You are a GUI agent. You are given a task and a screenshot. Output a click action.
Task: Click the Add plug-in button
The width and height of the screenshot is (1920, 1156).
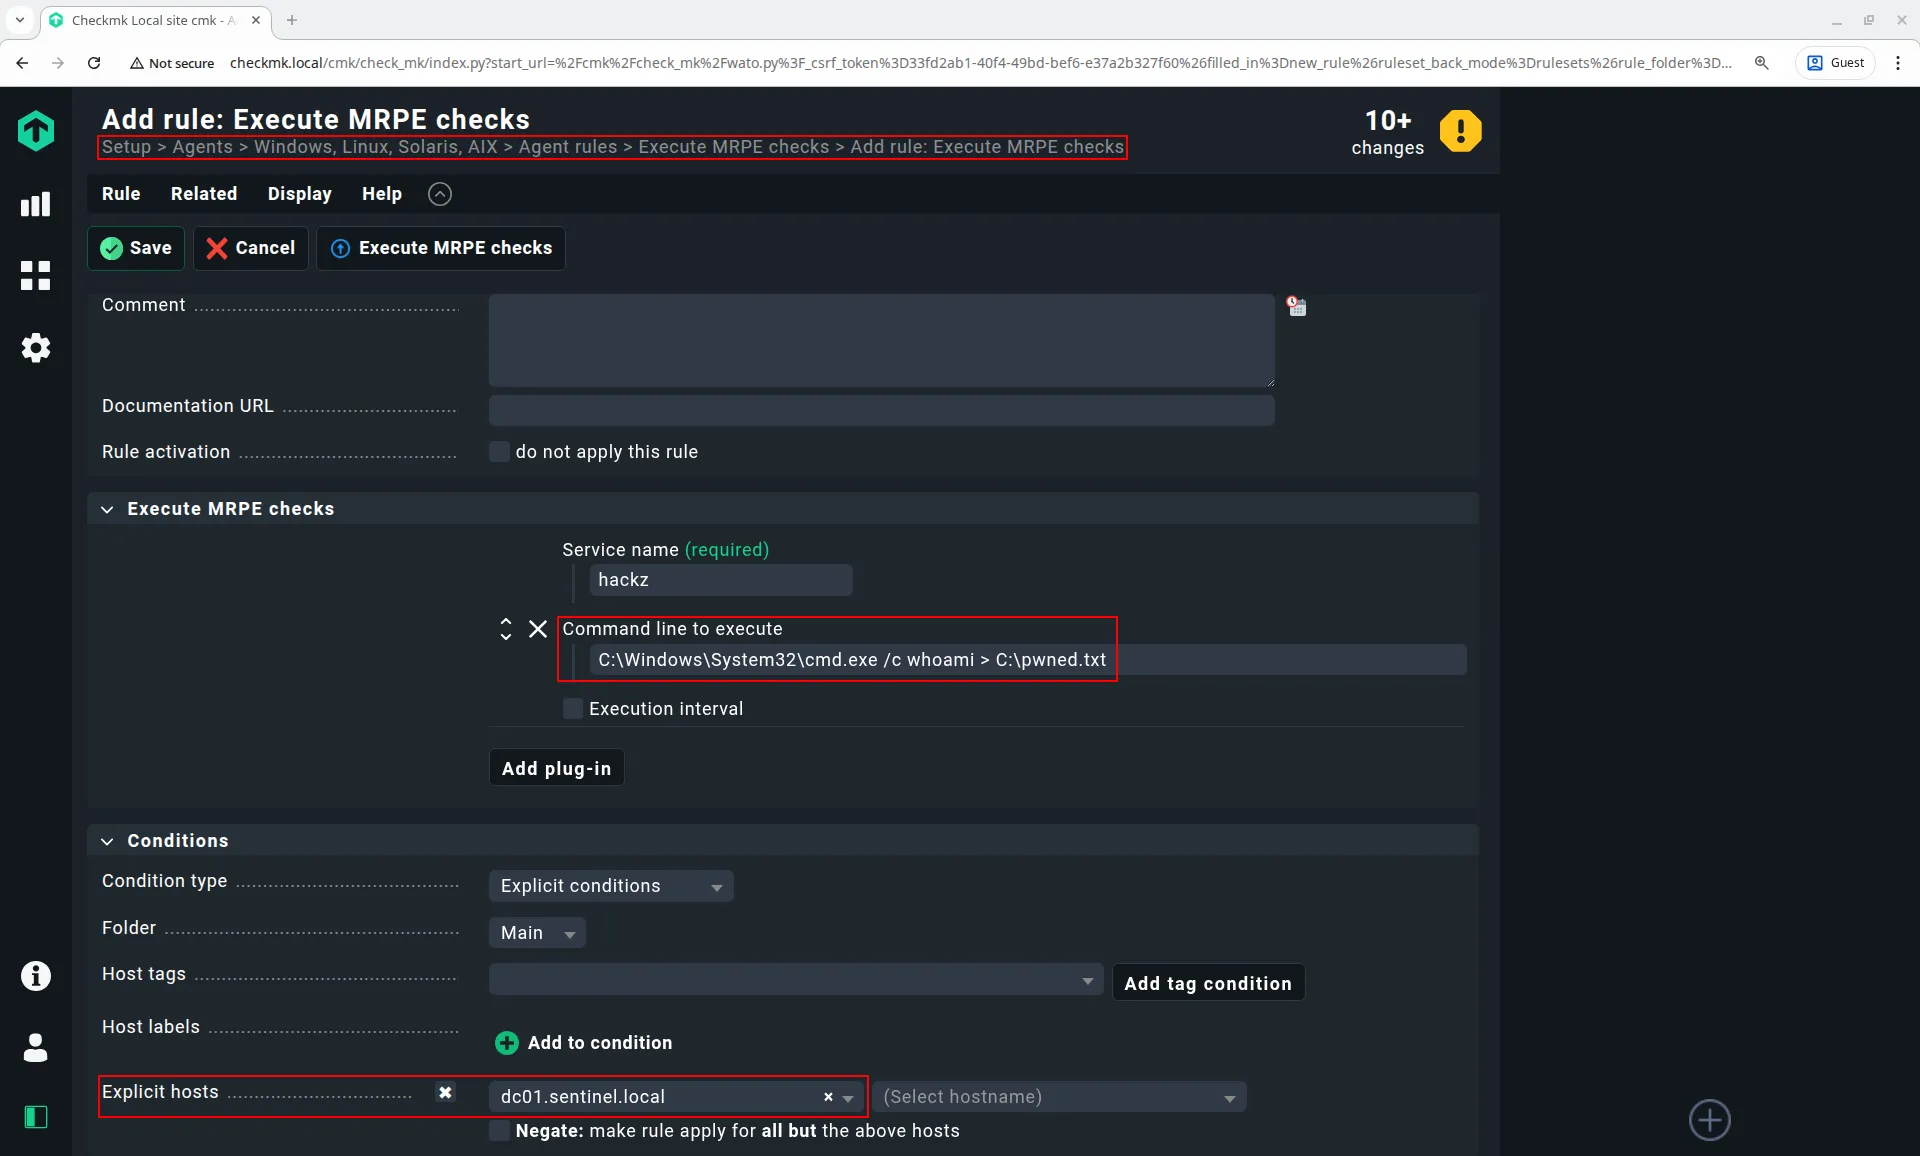556,768
